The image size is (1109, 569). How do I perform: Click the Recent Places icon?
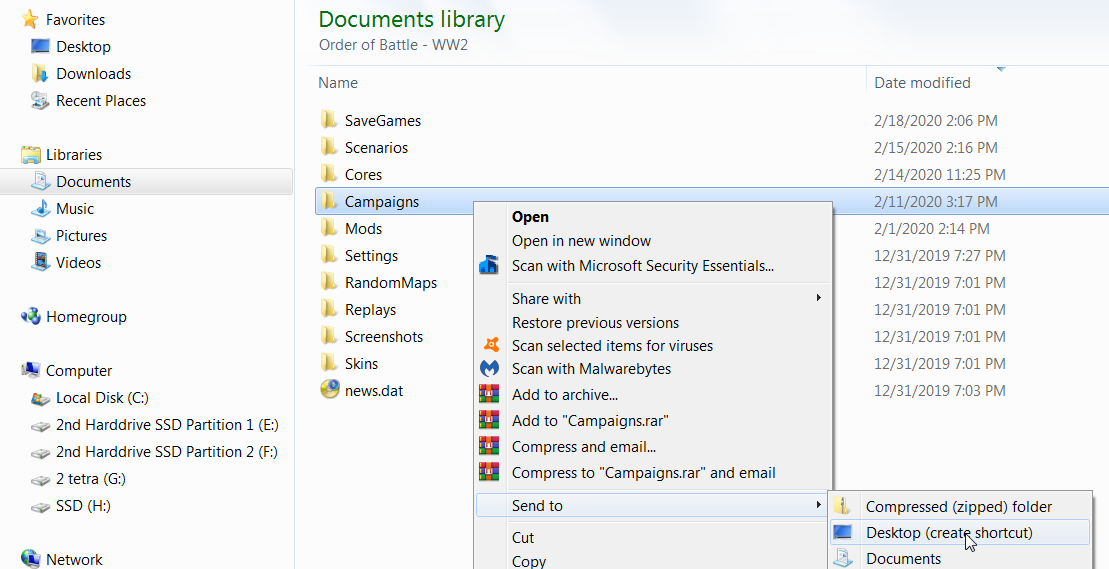click(40, 100)
